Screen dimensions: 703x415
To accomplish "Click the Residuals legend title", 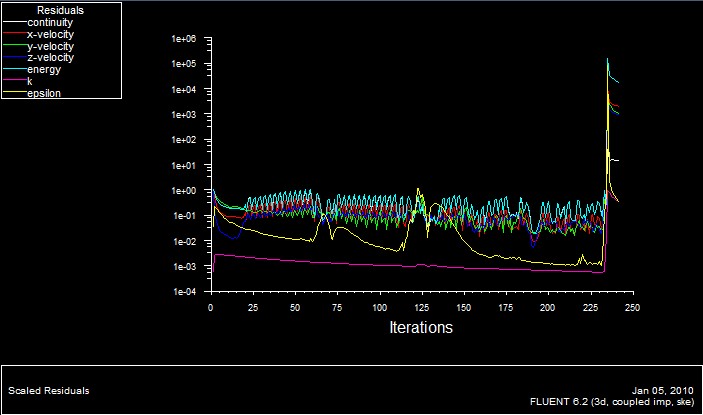I will [59, 9].
